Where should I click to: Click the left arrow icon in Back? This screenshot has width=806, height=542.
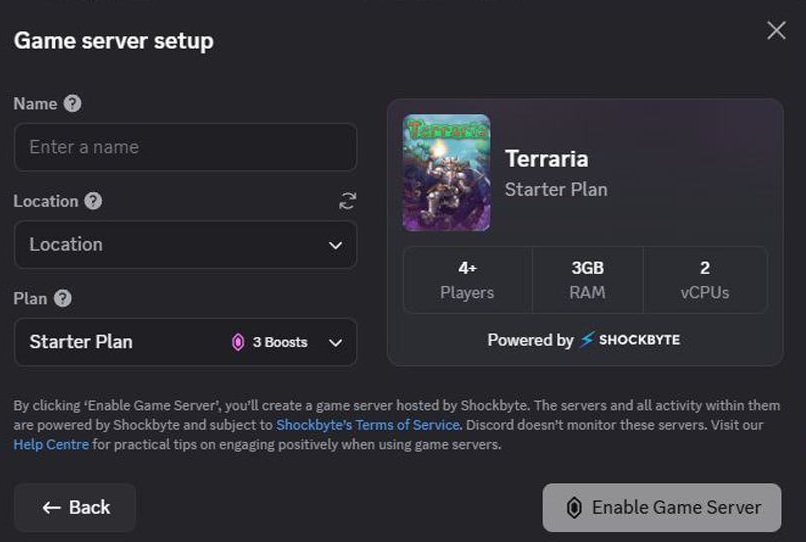(x=52, y=508)
